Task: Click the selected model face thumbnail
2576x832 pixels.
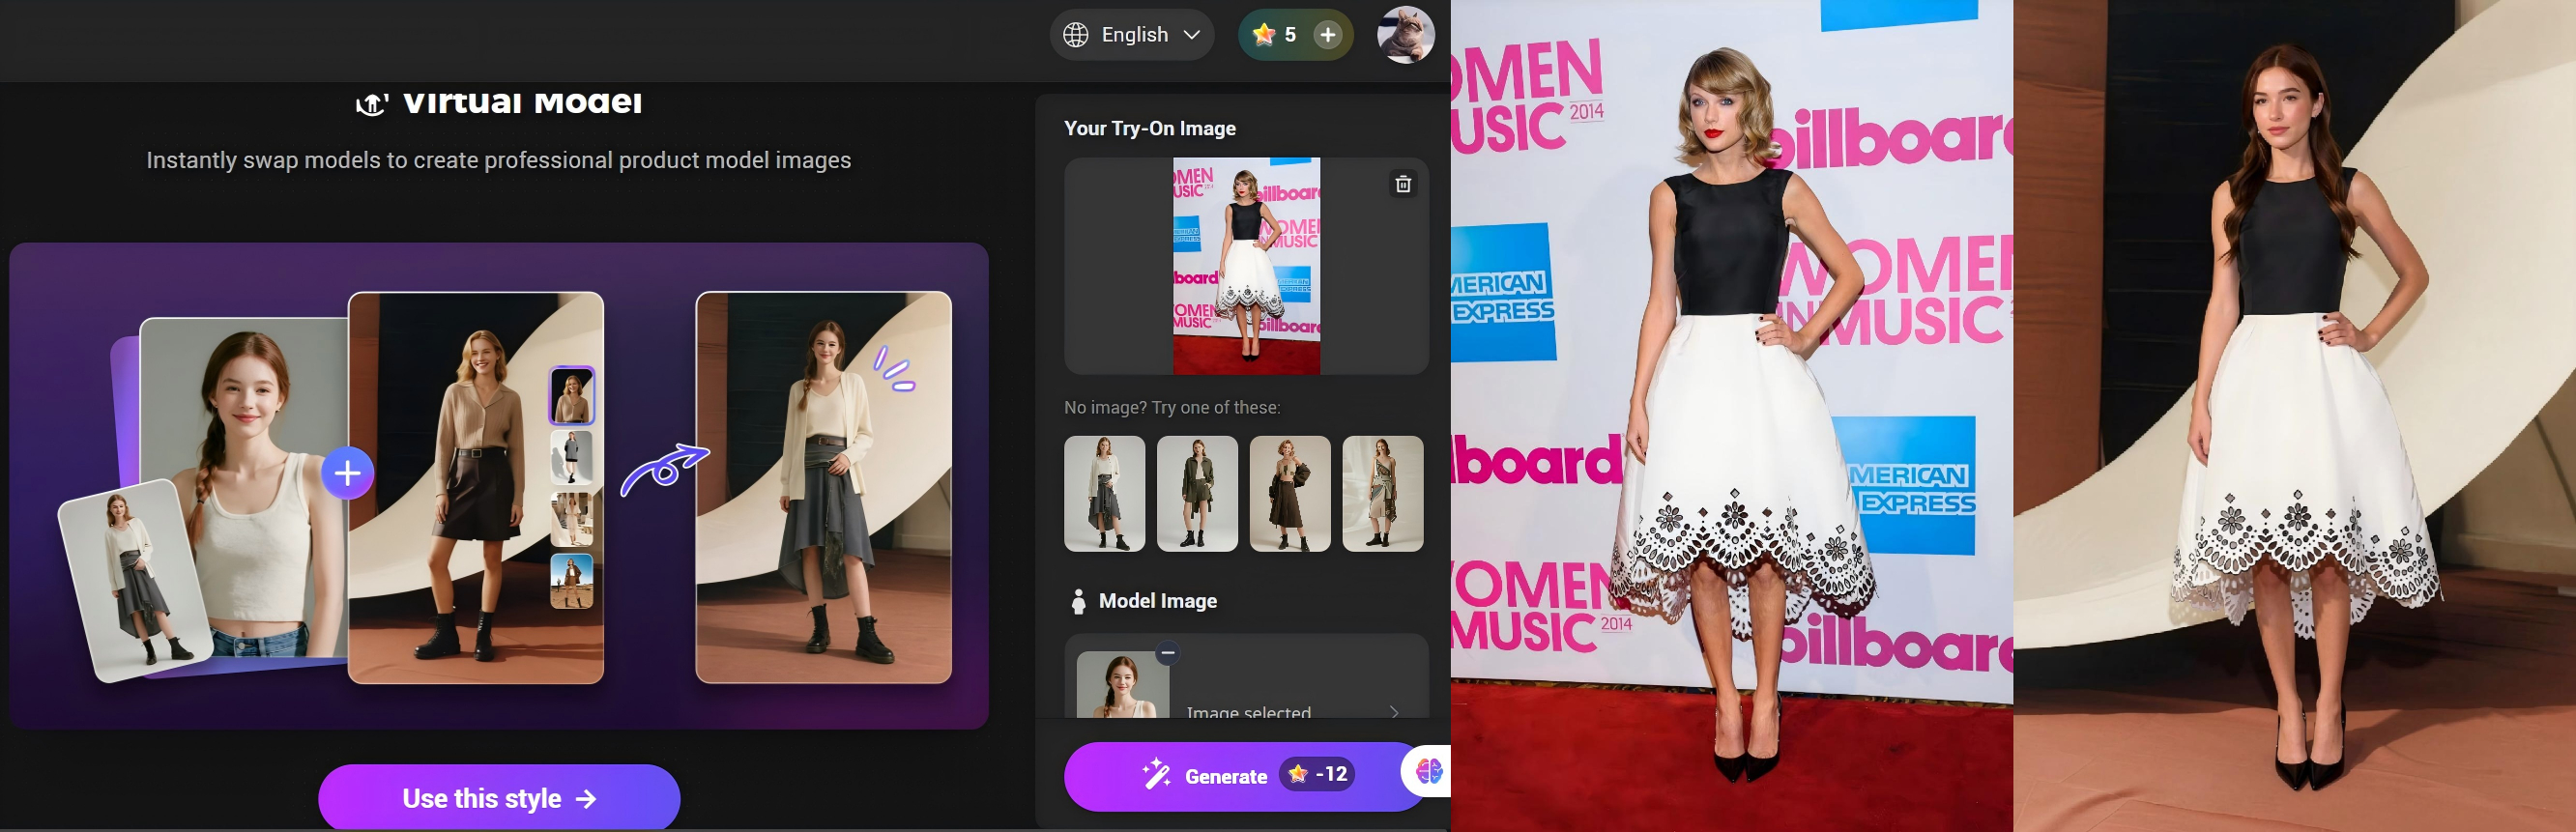Action: [x=1122, y=686]
